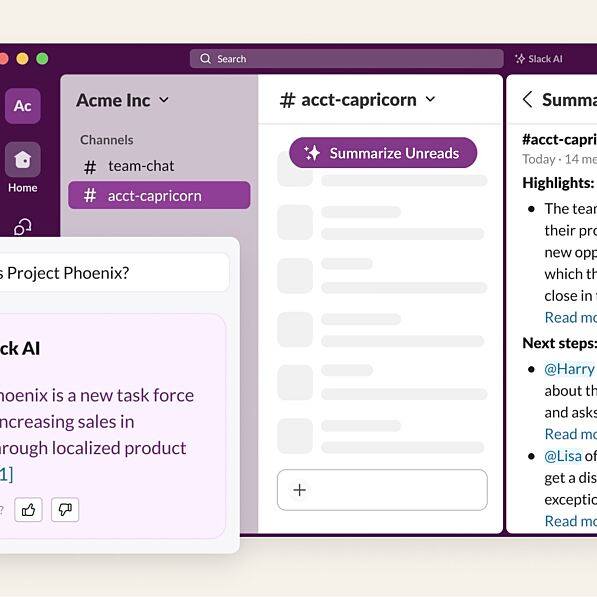Click the Project Phoenix question input field
The image size is (597, 597).
(x=114, y=273)
